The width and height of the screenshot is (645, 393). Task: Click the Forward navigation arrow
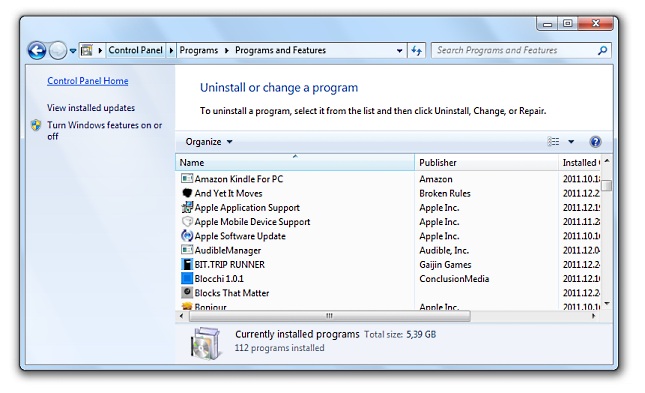[x=58, y=51]
